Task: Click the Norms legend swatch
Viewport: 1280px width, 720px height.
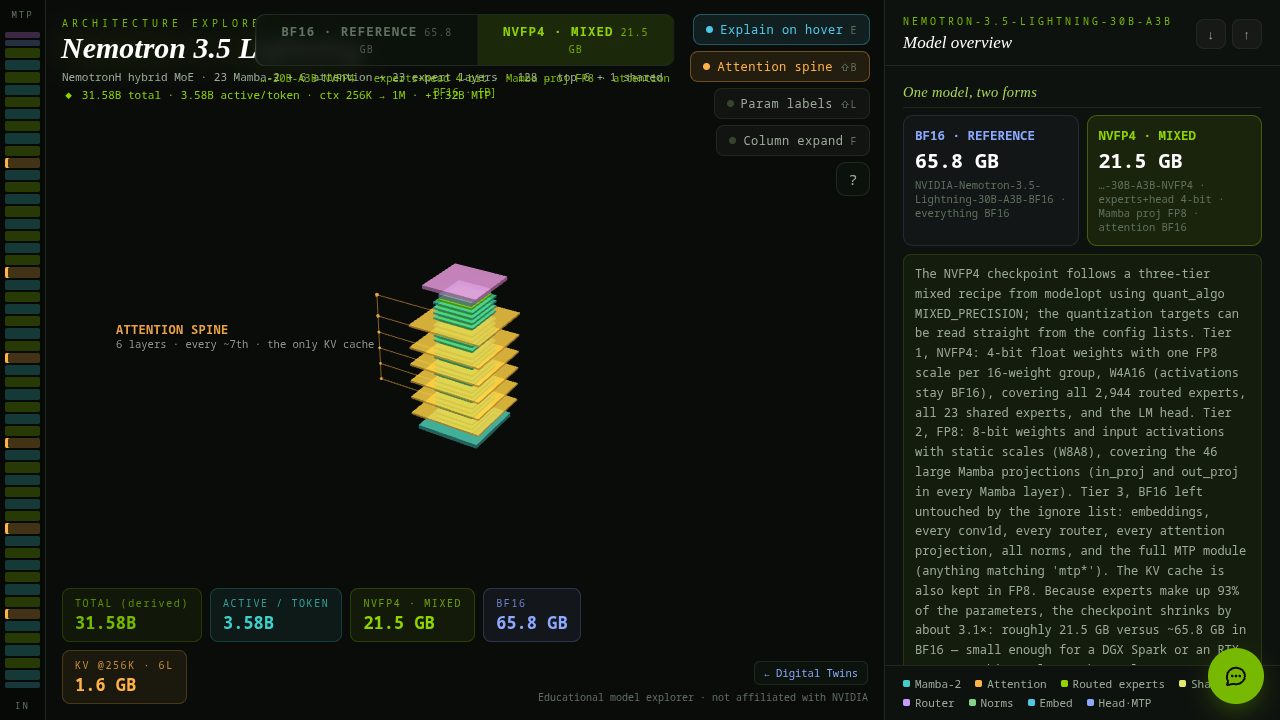Action: click(972, 703)
